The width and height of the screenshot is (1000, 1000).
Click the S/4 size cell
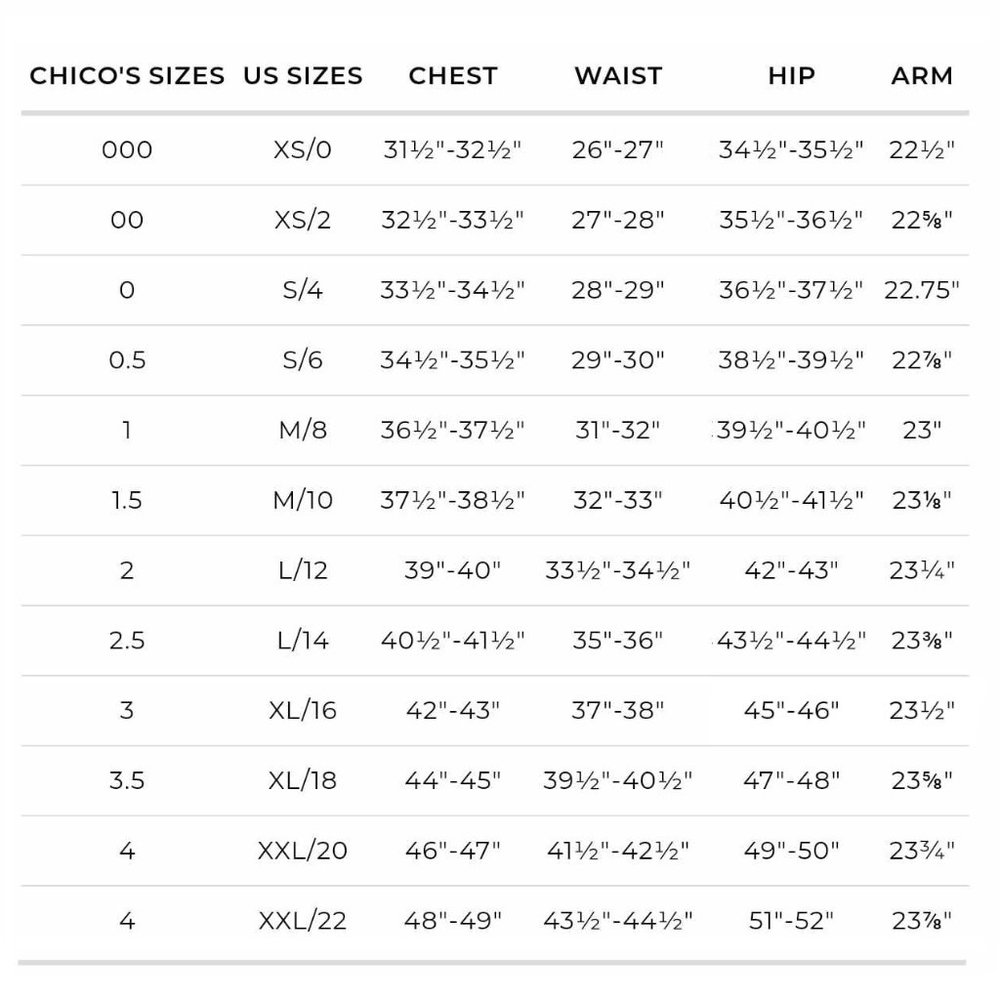coord(303,290)
